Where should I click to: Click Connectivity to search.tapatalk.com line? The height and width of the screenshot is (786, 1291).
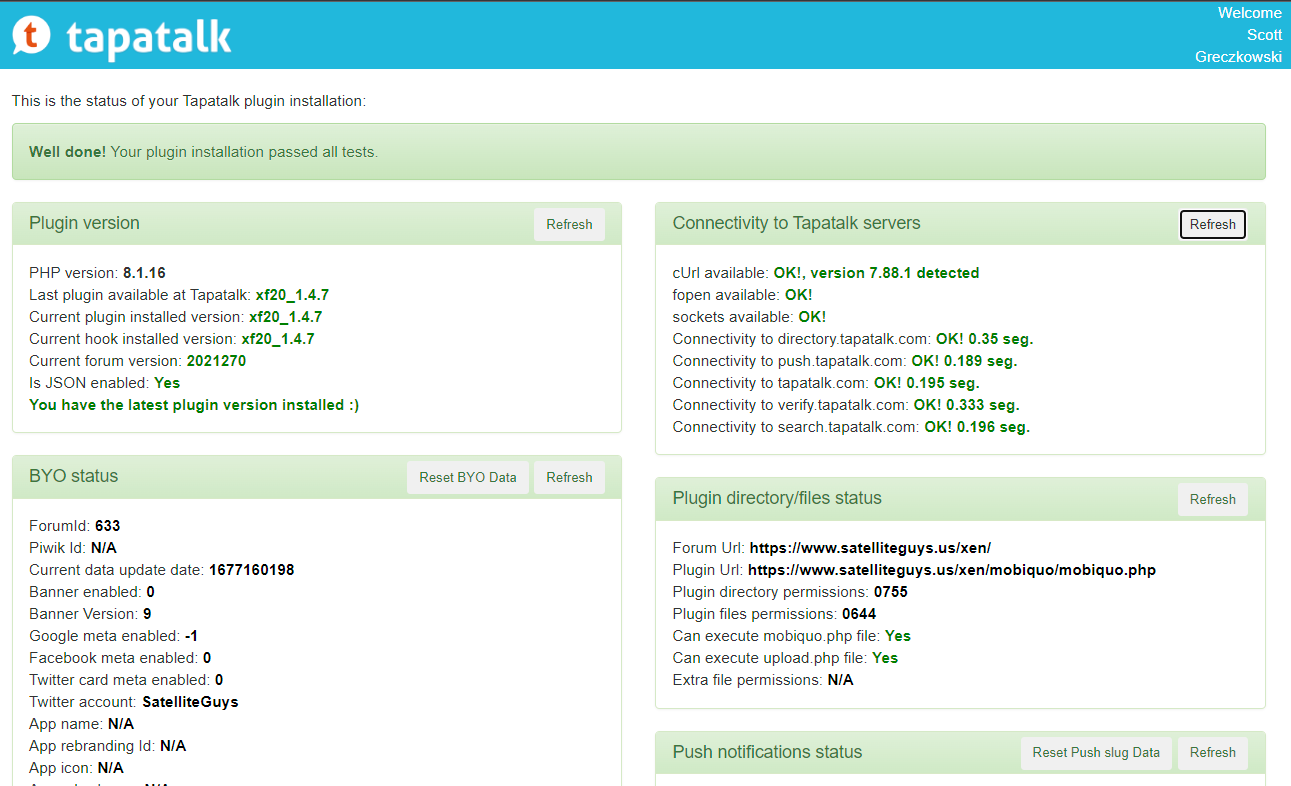pos(851,427)
